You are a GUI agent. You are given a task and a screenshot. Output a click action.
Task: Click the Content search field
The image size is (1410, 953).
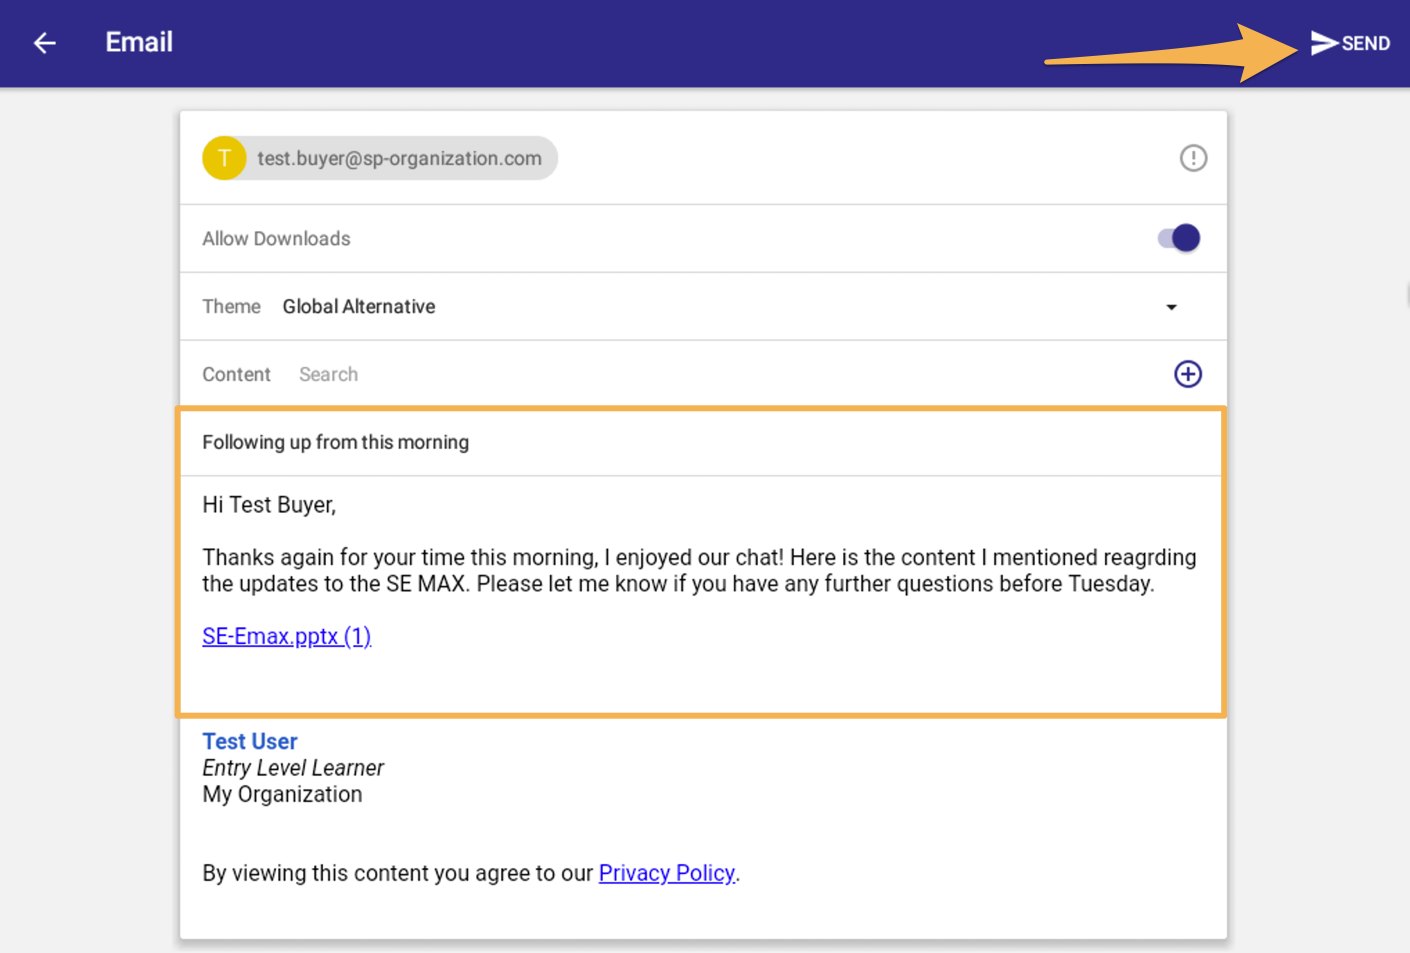click(700, 374)
